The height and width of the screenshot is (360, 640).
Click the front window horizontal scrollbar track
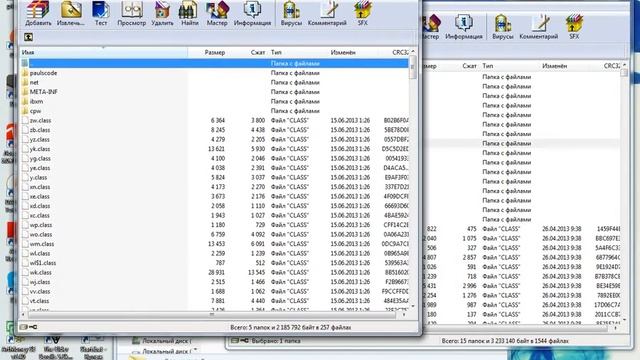212,314
